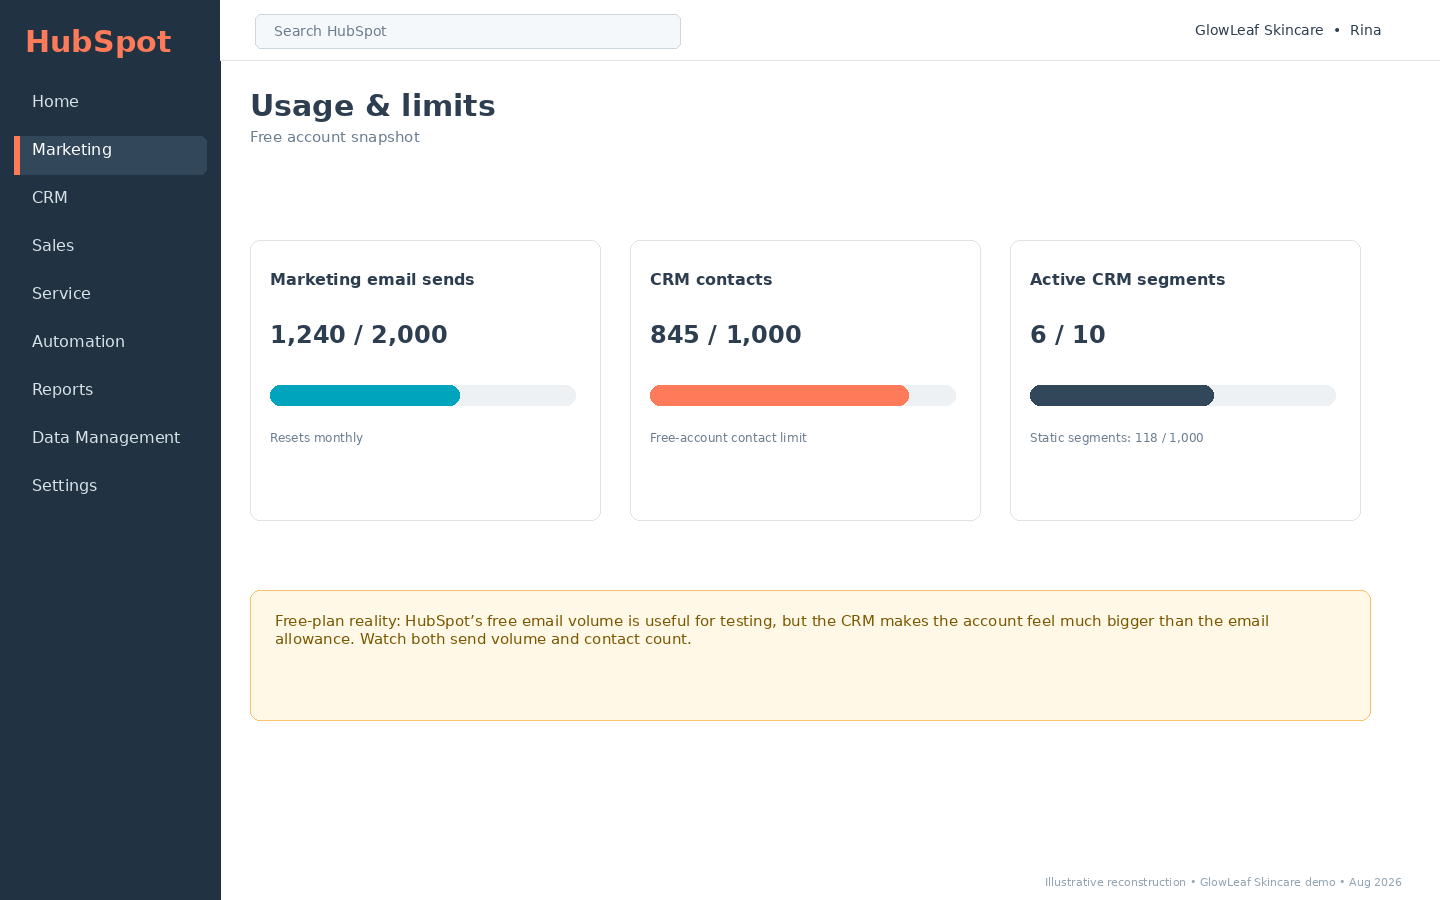Click the Marketing email sends progress bar
This screenshot has height=900, width=1440.
(x=423, y=395)
